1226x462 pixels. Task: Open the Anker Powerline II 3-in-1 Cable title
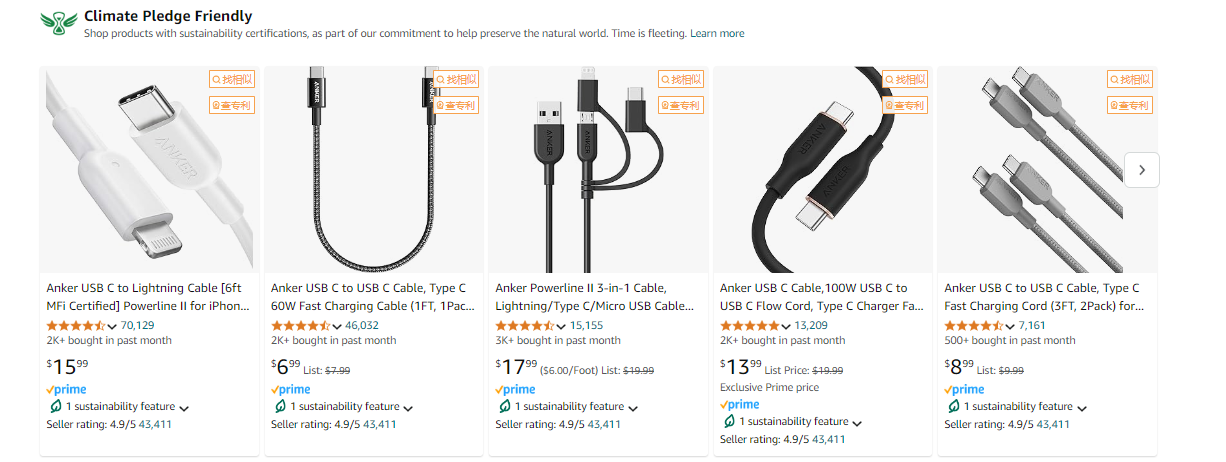tap(598, 297)
